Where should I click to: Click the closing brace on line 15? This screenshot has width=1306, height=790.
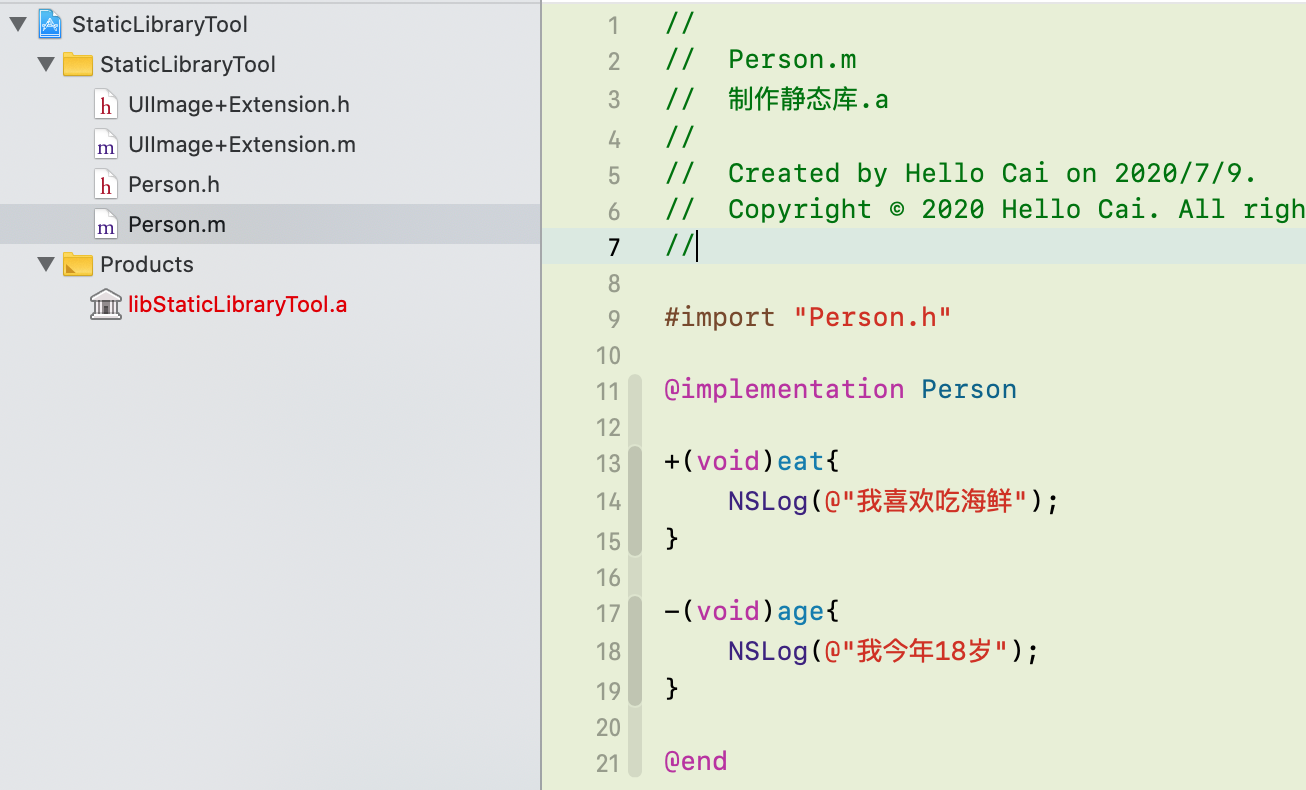672,538
